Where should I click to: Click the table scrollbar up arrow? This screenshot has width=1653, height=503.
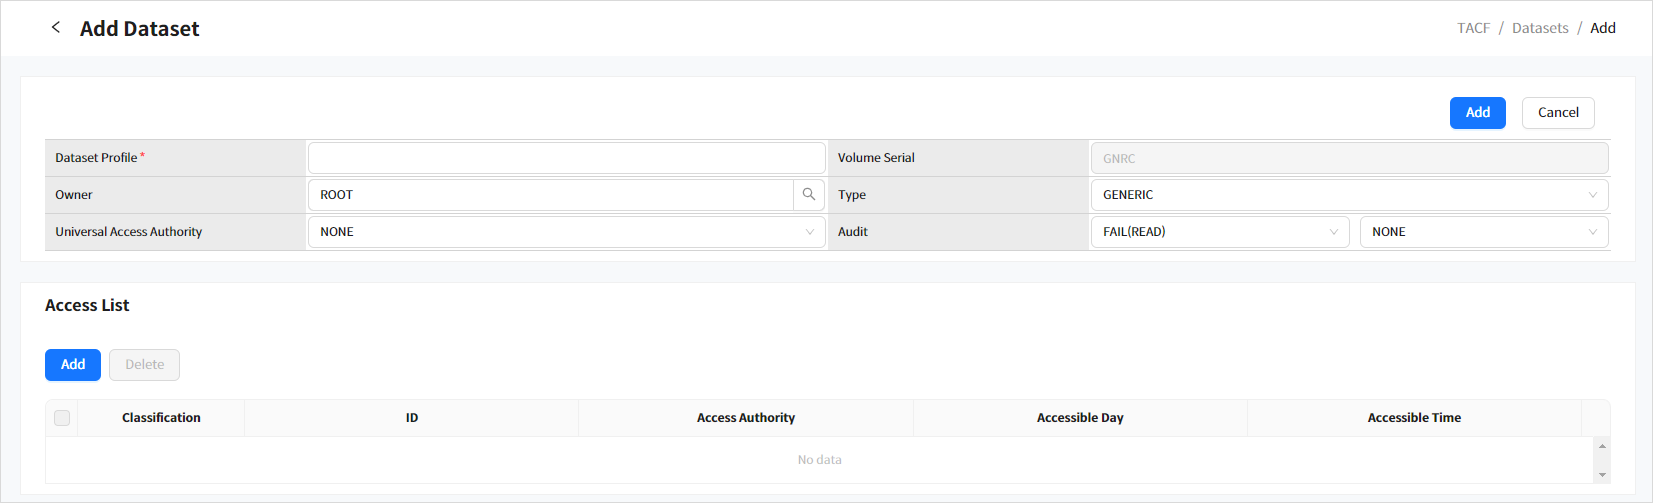(1602, 446)
